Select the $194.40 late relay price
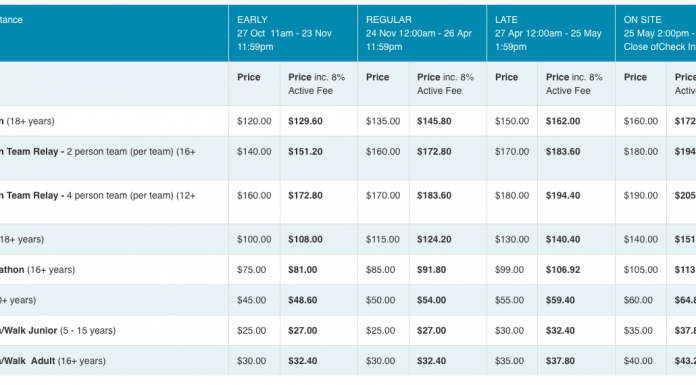The width and height of the screenshot is (696, 385). point(563,196)
